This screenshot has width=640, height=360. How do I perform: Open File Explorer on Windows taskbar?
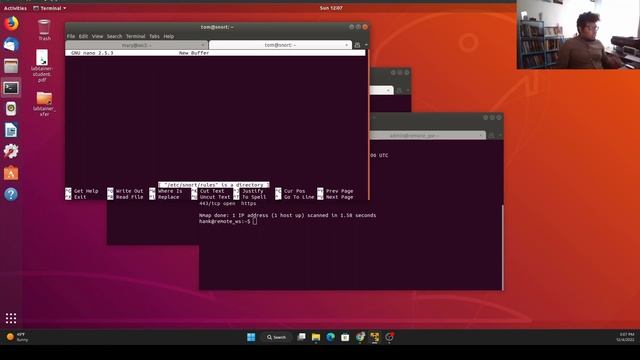316,337
